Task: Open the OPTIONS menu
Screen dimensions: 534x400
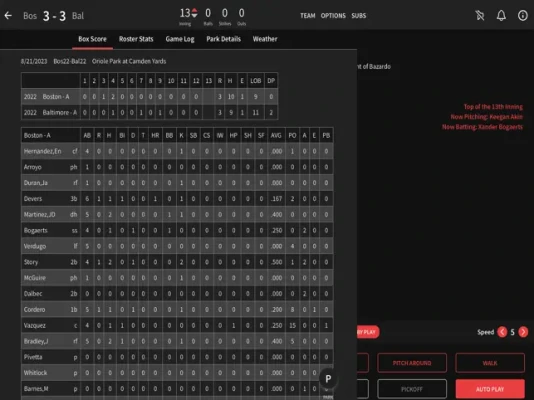Action: pos(333,16)
